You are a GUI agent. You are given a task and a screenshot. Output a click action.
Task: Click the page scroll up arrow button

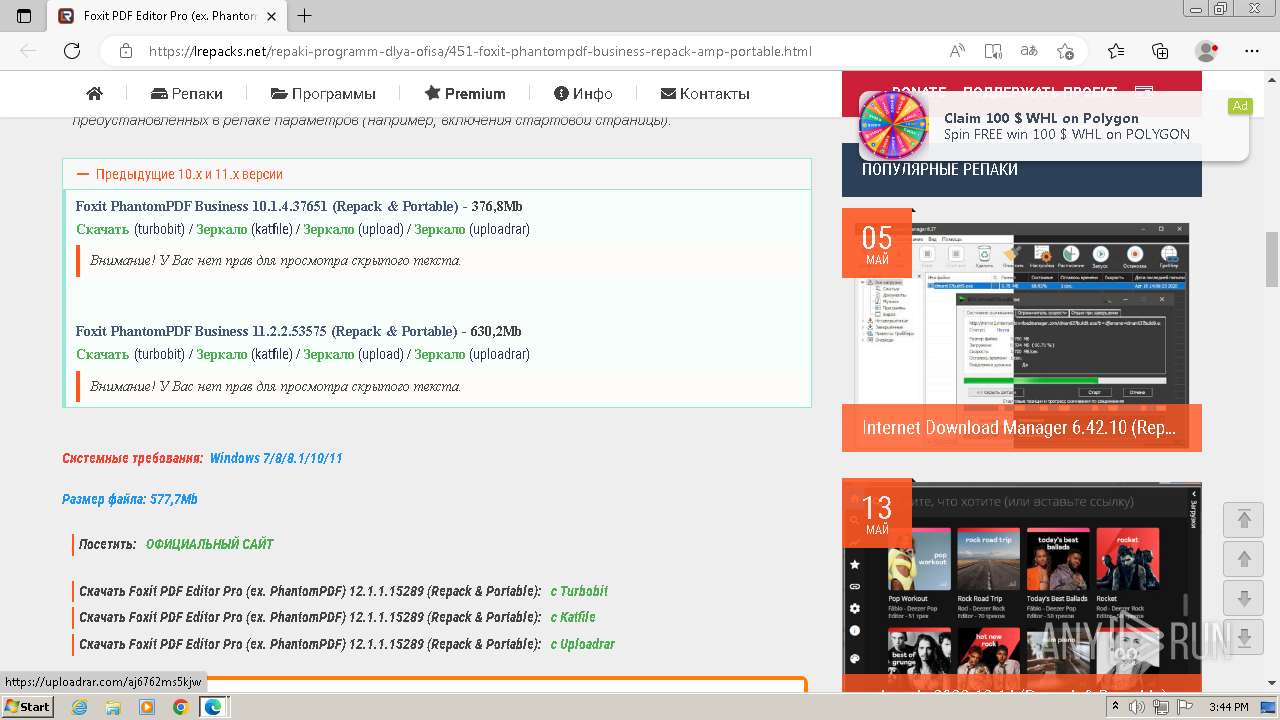click(x=1244, y=559)
